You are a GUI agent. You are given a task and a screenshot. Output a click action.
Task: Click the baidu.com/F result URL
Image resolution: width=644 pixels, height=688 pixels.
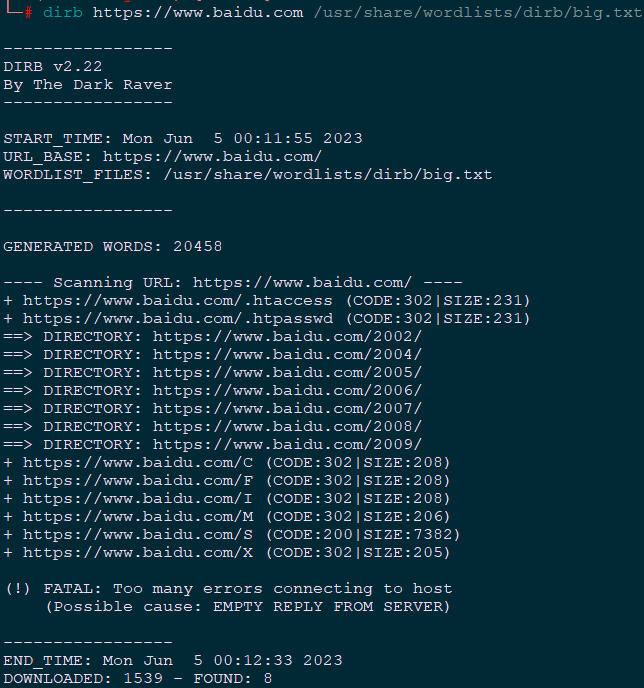click(x=138, y=480)
